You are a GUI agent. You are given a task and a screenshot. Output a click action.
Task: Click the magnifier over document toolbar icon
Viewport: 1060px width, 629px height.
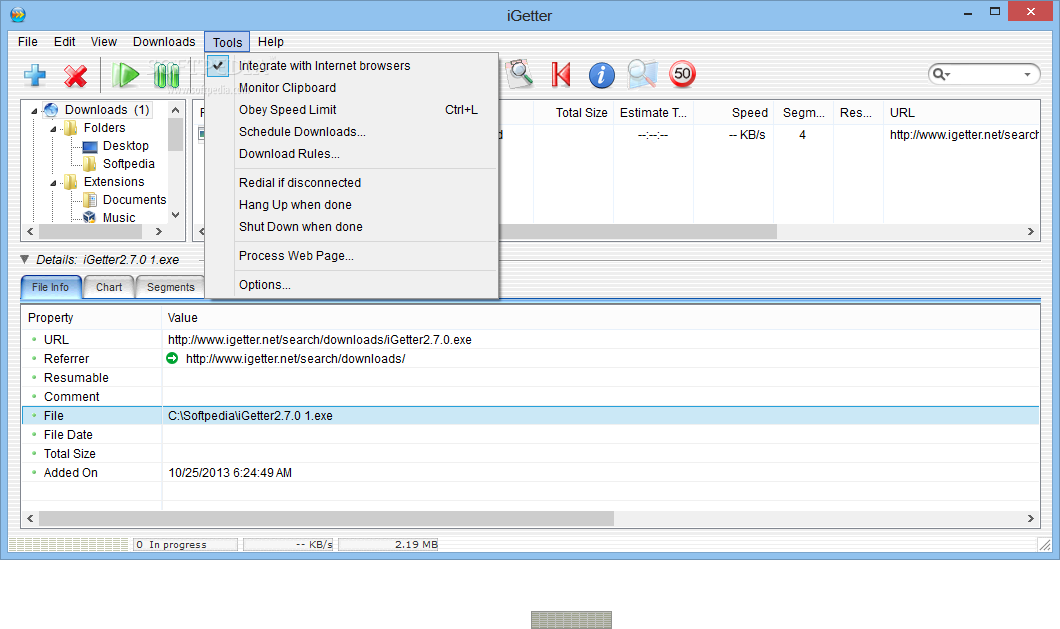point(520,74)
